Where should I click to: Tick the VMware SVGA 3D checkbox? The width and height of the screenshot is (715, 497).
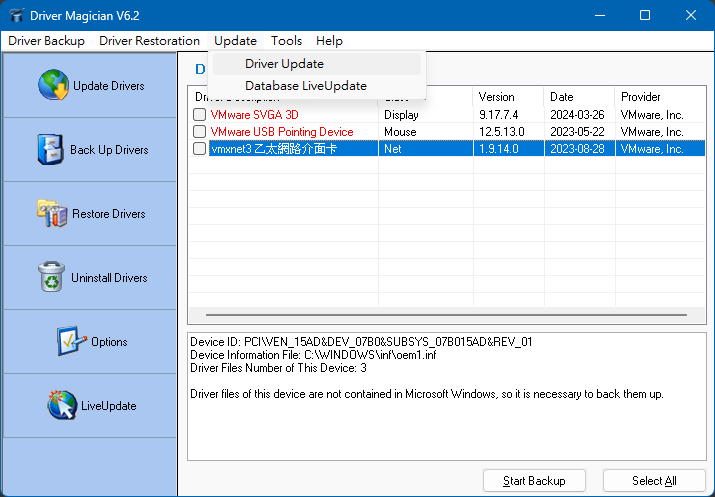coord(200,115)
